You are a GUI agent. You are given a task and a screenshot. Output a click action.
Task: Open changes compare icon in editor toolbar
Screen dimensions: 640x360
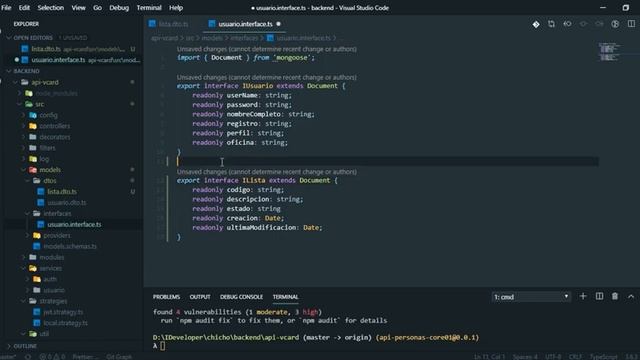point(551,24)
